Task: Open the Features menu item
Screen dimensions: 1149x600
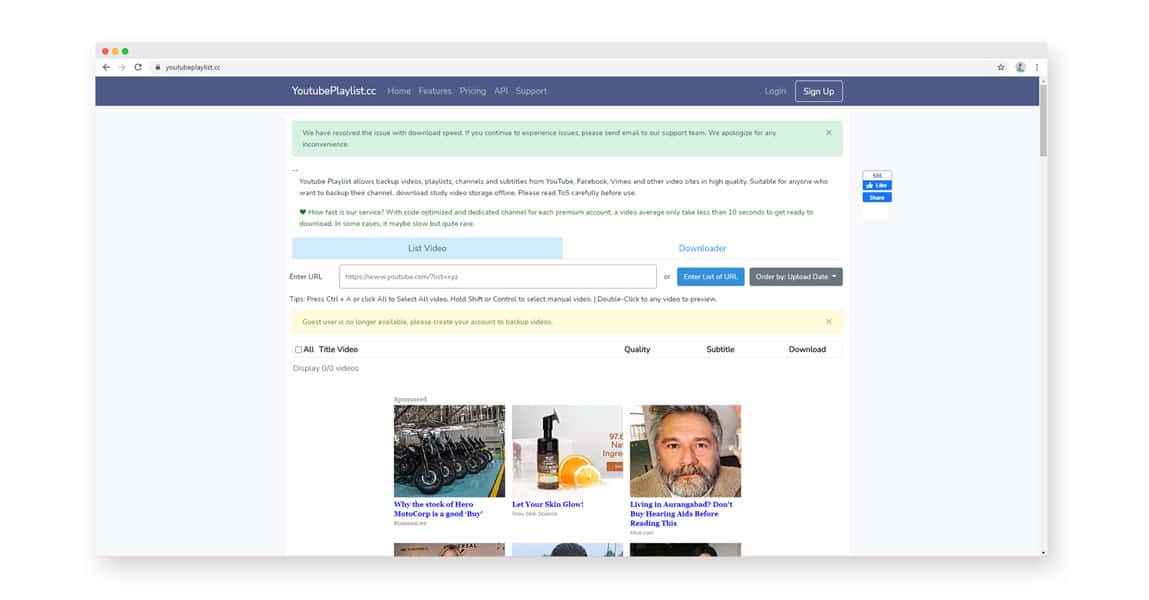Action: point(435,91)
